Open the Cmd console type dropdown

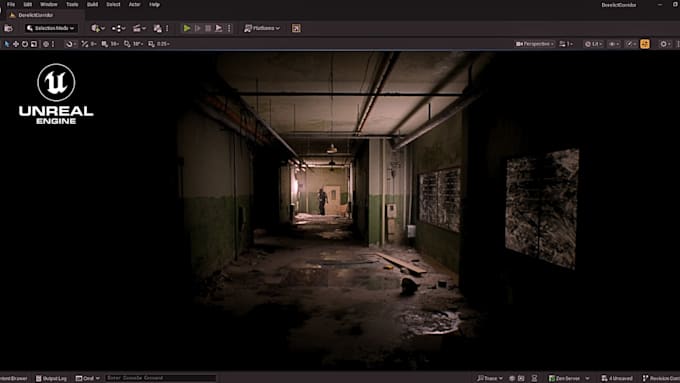(x=88, y=378)
